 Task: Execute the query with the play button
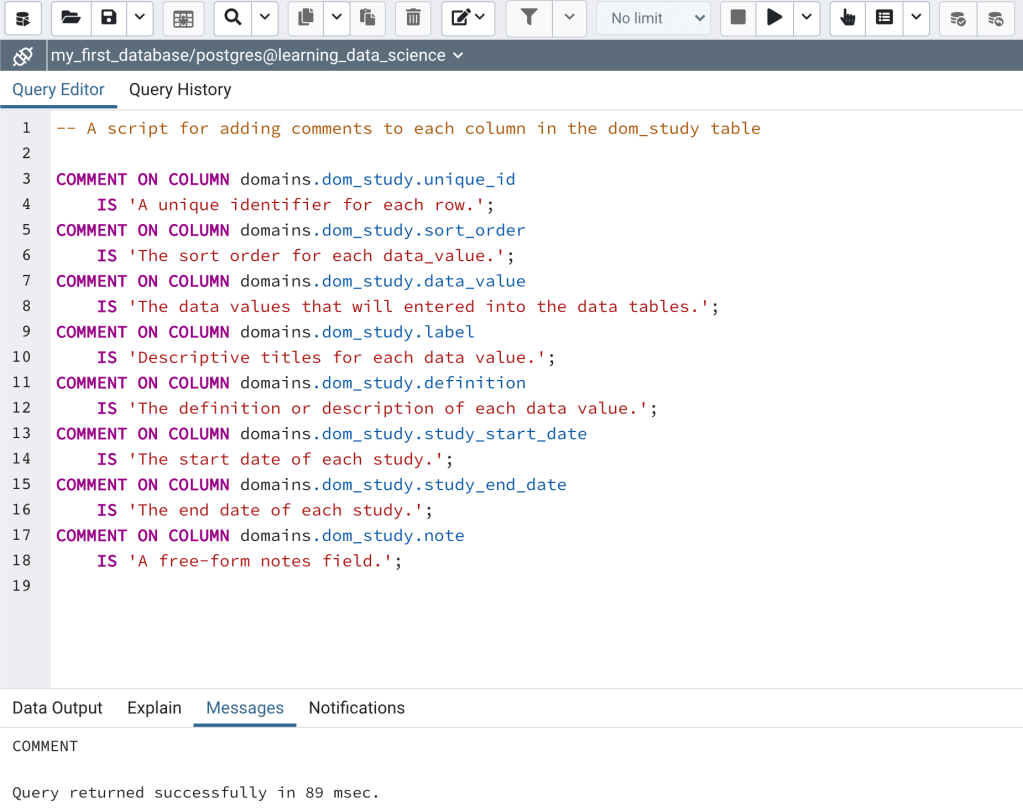[x=773, y=18]
